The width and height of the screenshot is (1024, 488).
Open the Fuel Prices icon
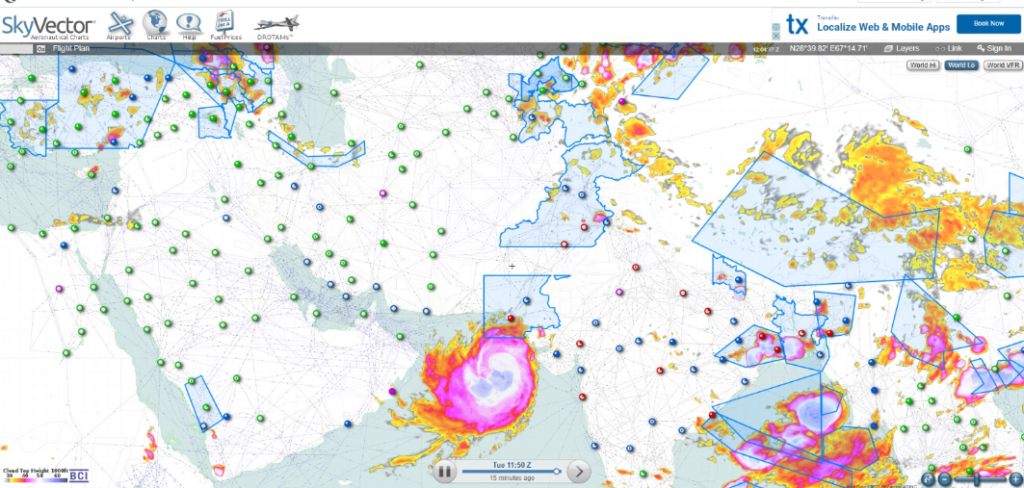[x=225, y=24]
